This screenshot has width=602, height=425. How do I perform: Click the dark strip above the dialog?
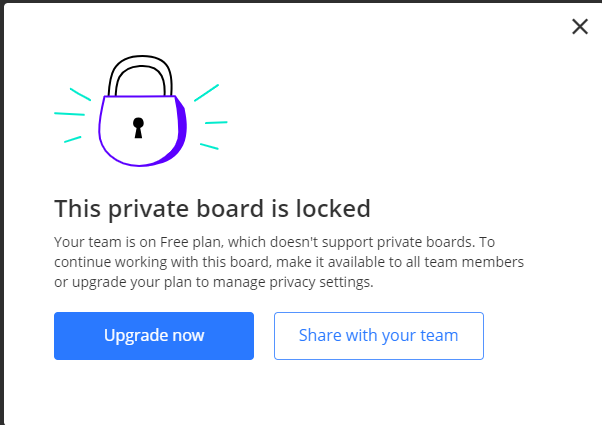point(301,1)
